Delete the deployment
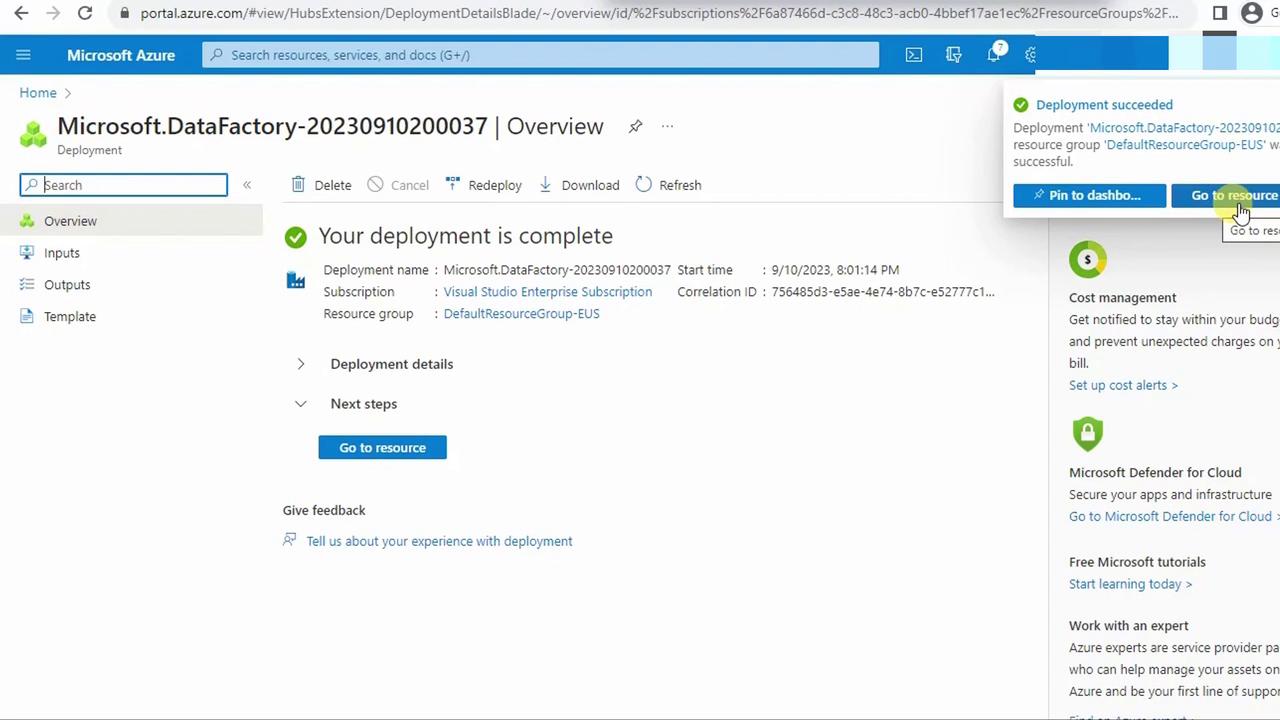This screenshot has height=720, width=1280. coord(322,185)
